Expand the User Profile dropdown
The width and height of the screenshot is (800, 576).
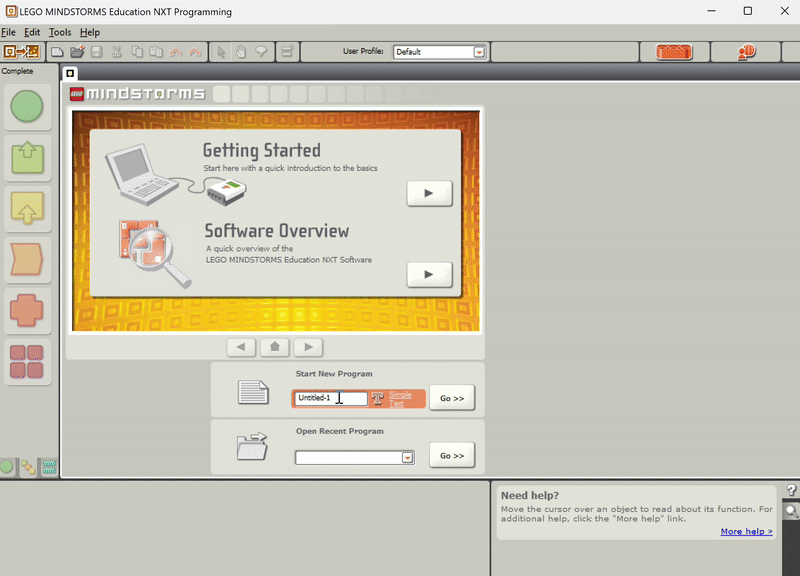(479, 52)
